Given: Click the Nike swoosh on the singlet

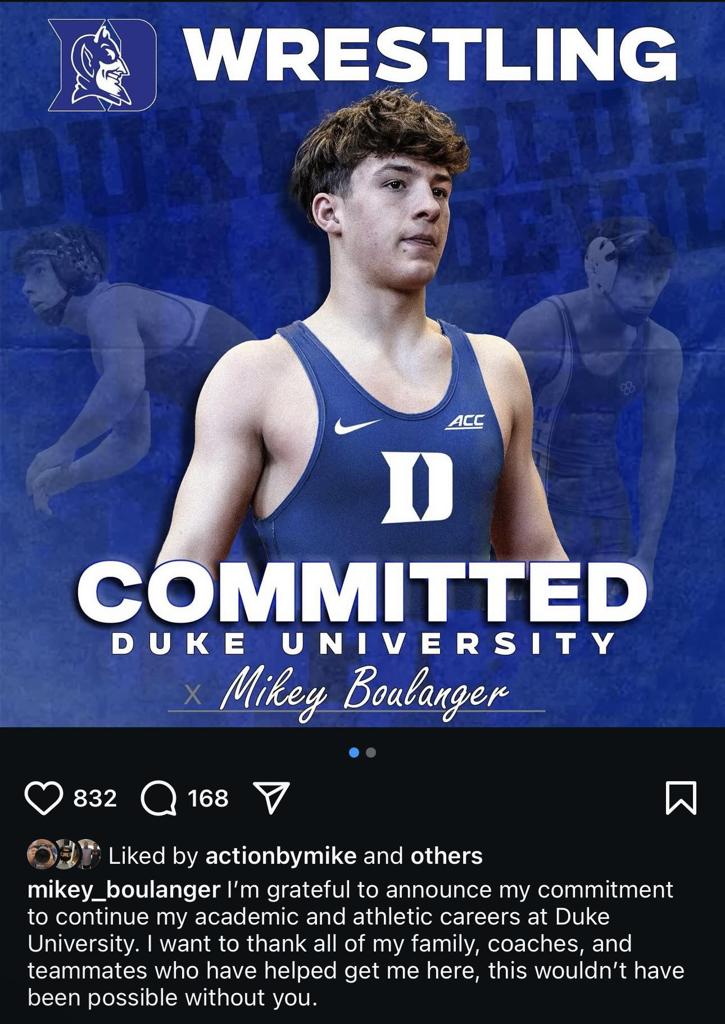Looking at the screenshot, I should 357,425.
